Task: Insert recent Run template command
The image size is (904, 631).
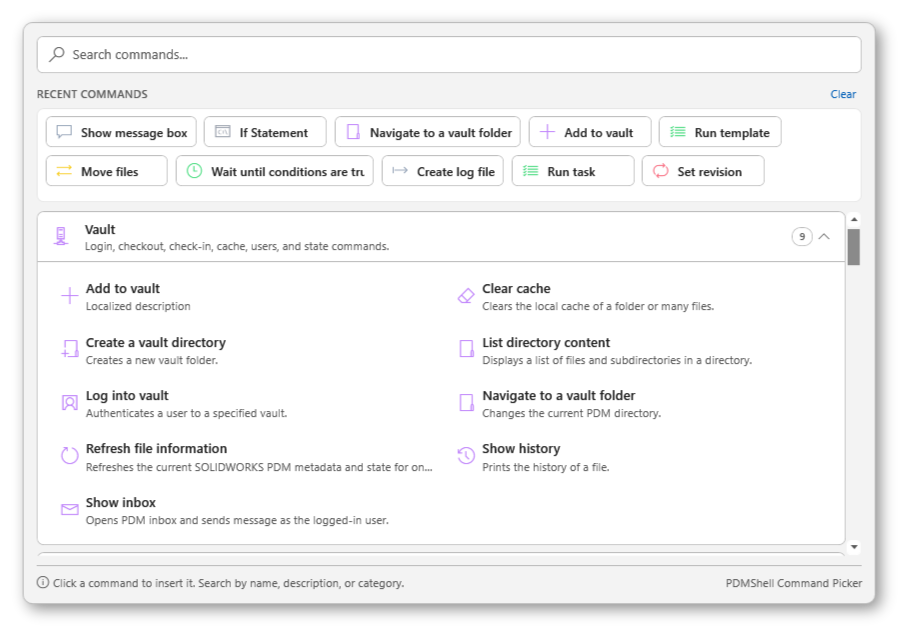Action: [x=720, y=132]
